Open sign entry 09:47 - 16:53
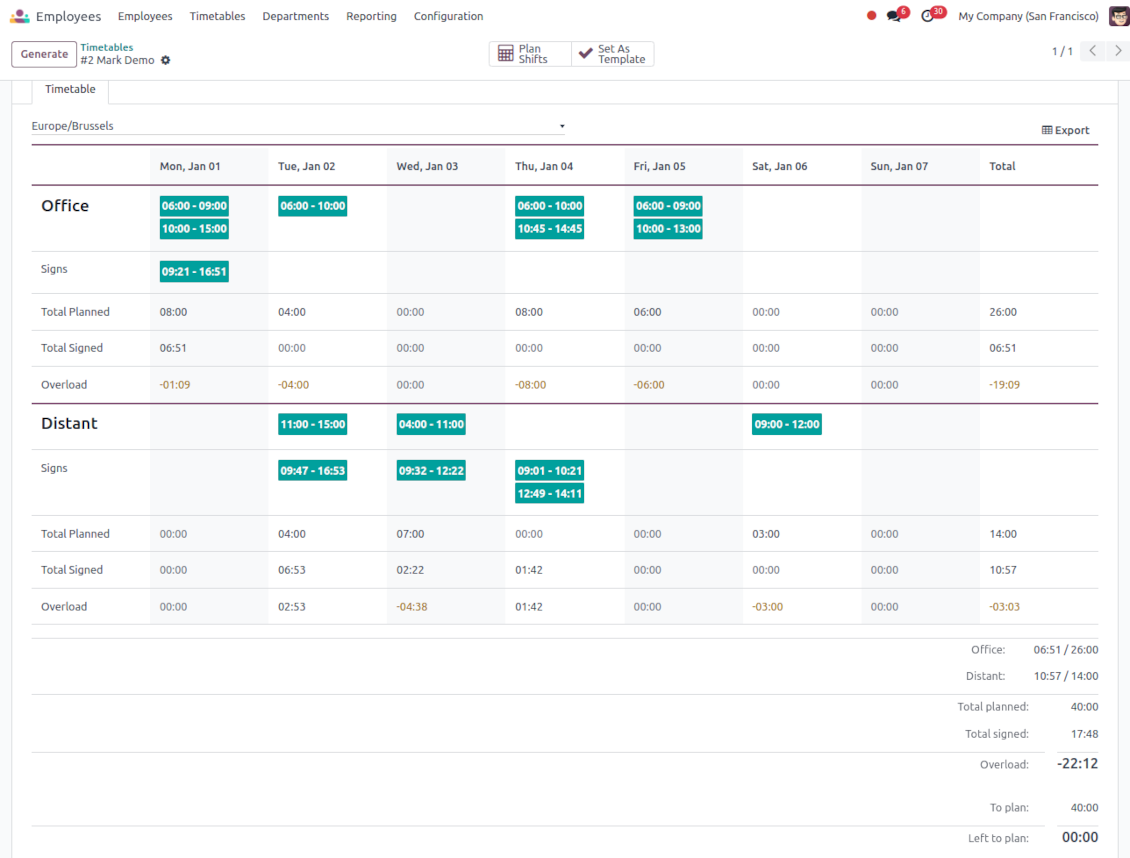The height and width of the screenshot is (858, 1130). (x=313, y=471)
